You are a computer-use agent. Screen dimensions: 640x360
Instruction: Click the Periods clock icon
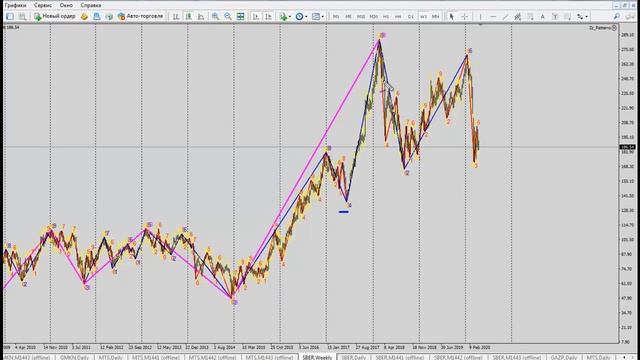[299, 16]
